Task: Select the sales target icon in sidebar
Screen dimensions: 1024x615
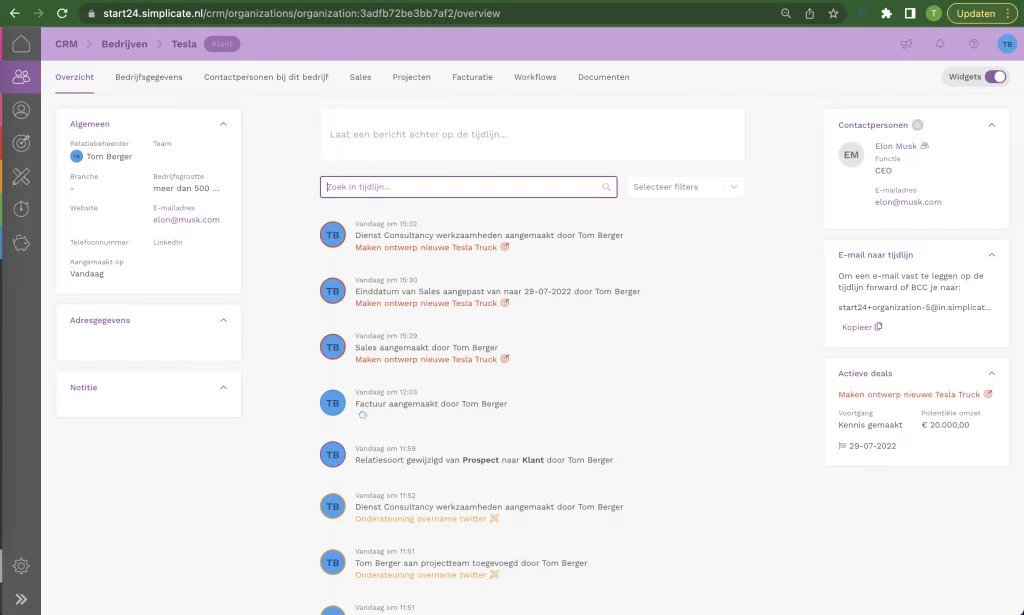Action: [21, 142]
